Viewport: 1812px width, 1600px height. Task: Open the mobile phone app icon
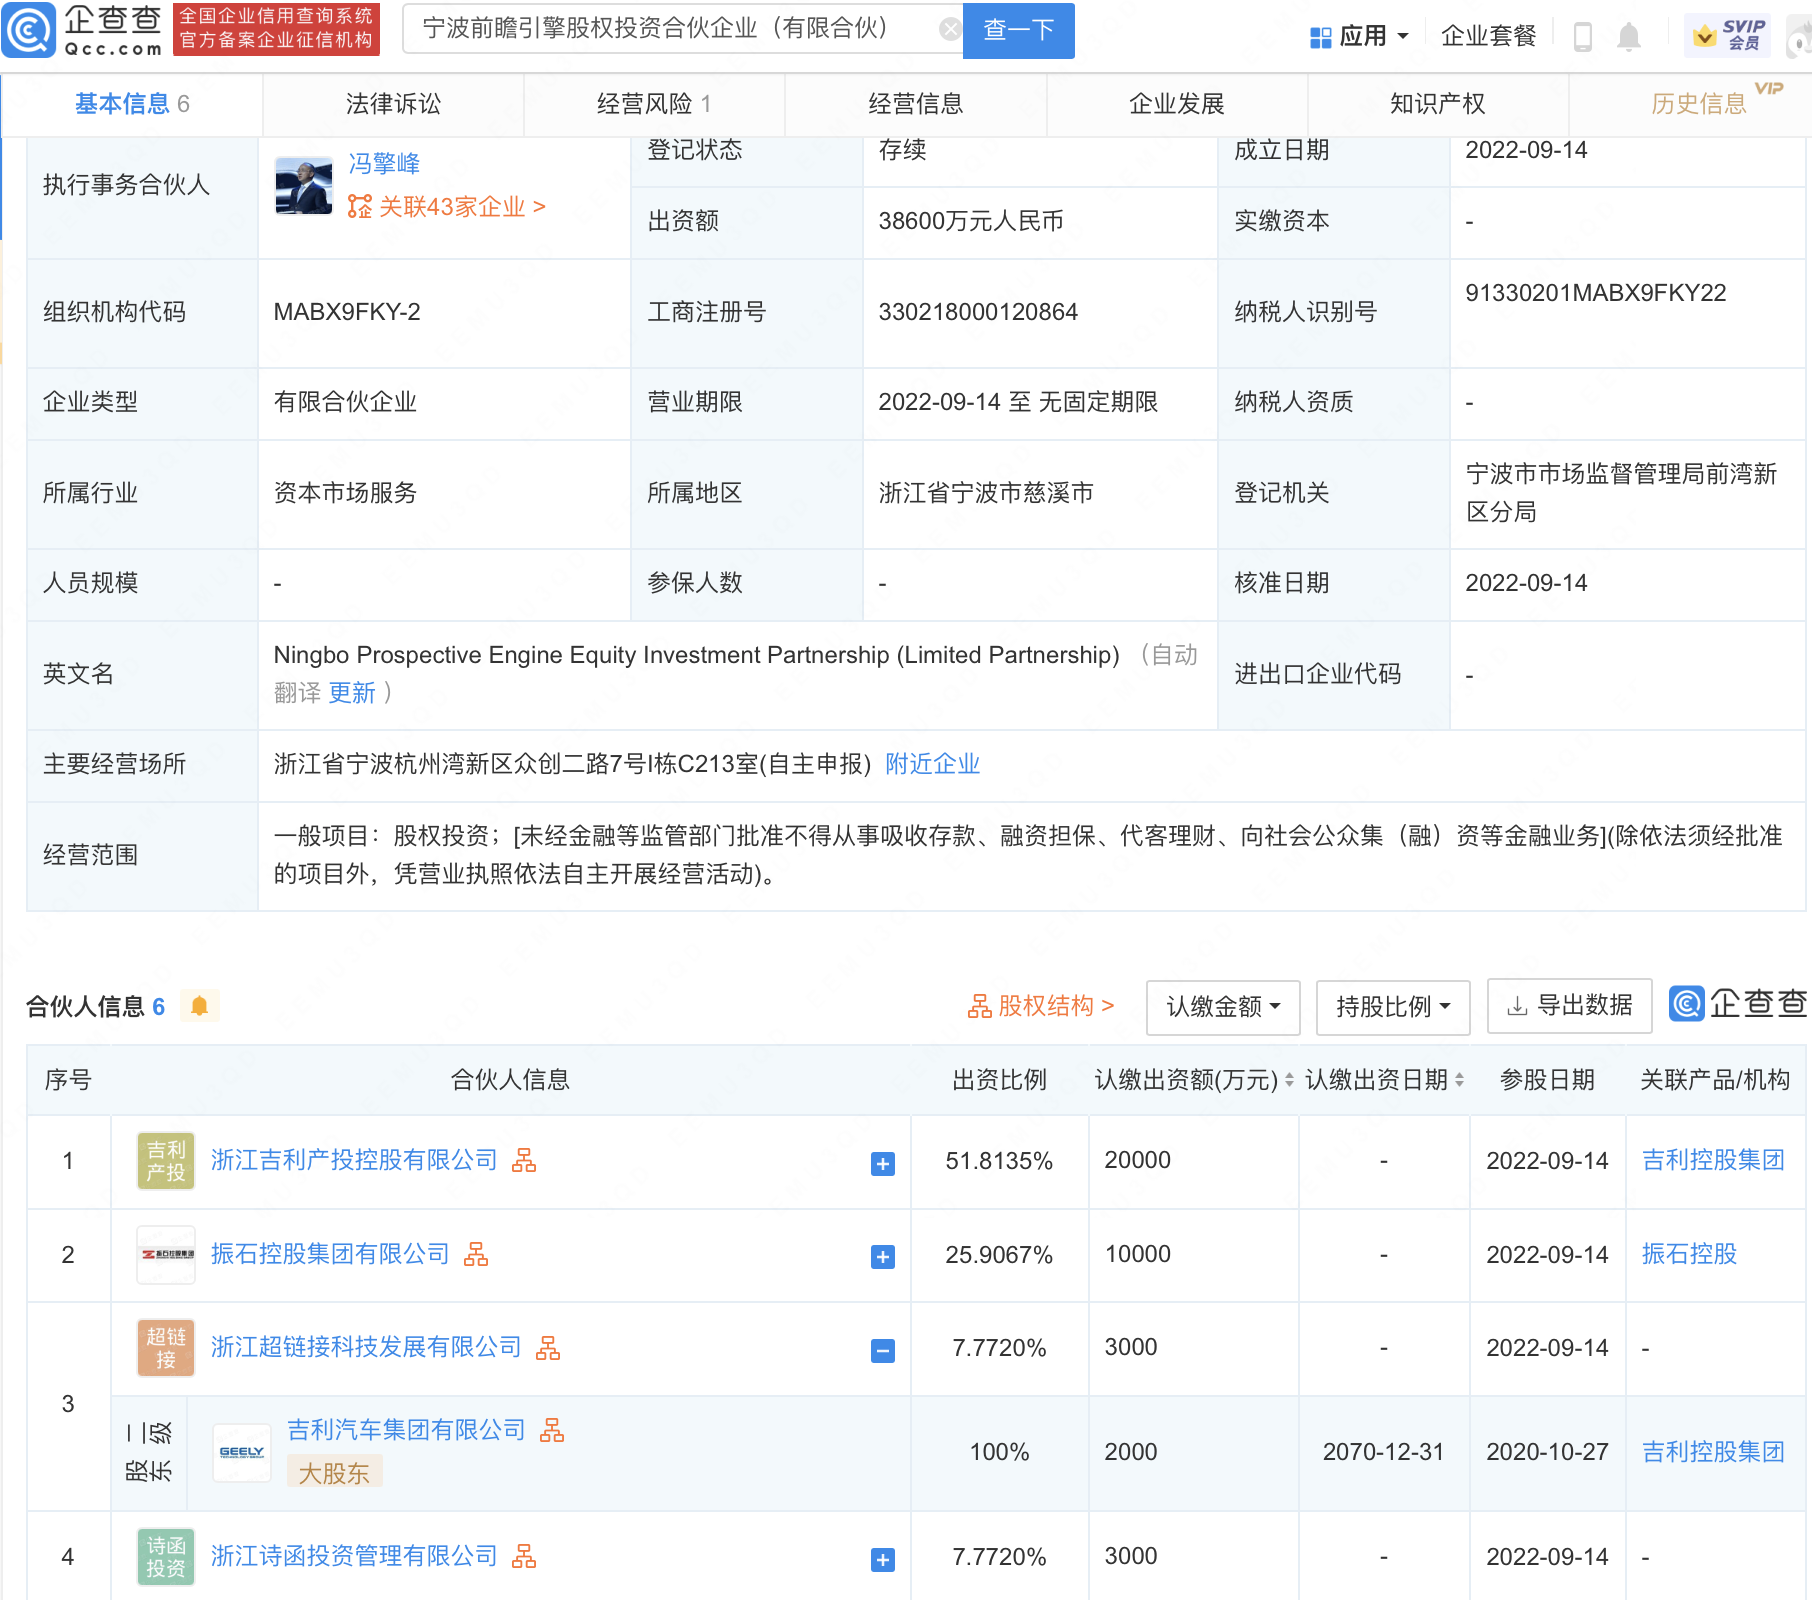pyautogui.click(x=1583, y=37)
